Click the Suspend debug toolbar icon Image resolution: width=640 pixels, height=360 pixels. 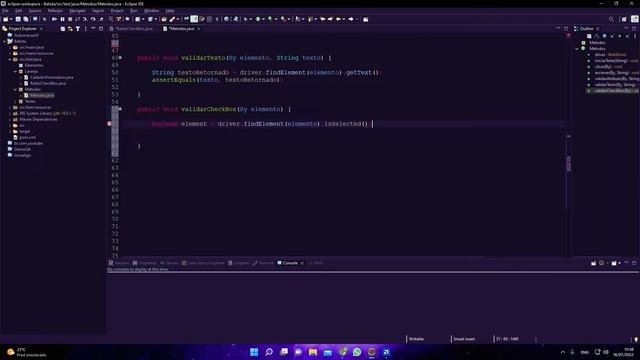(62, 19)
